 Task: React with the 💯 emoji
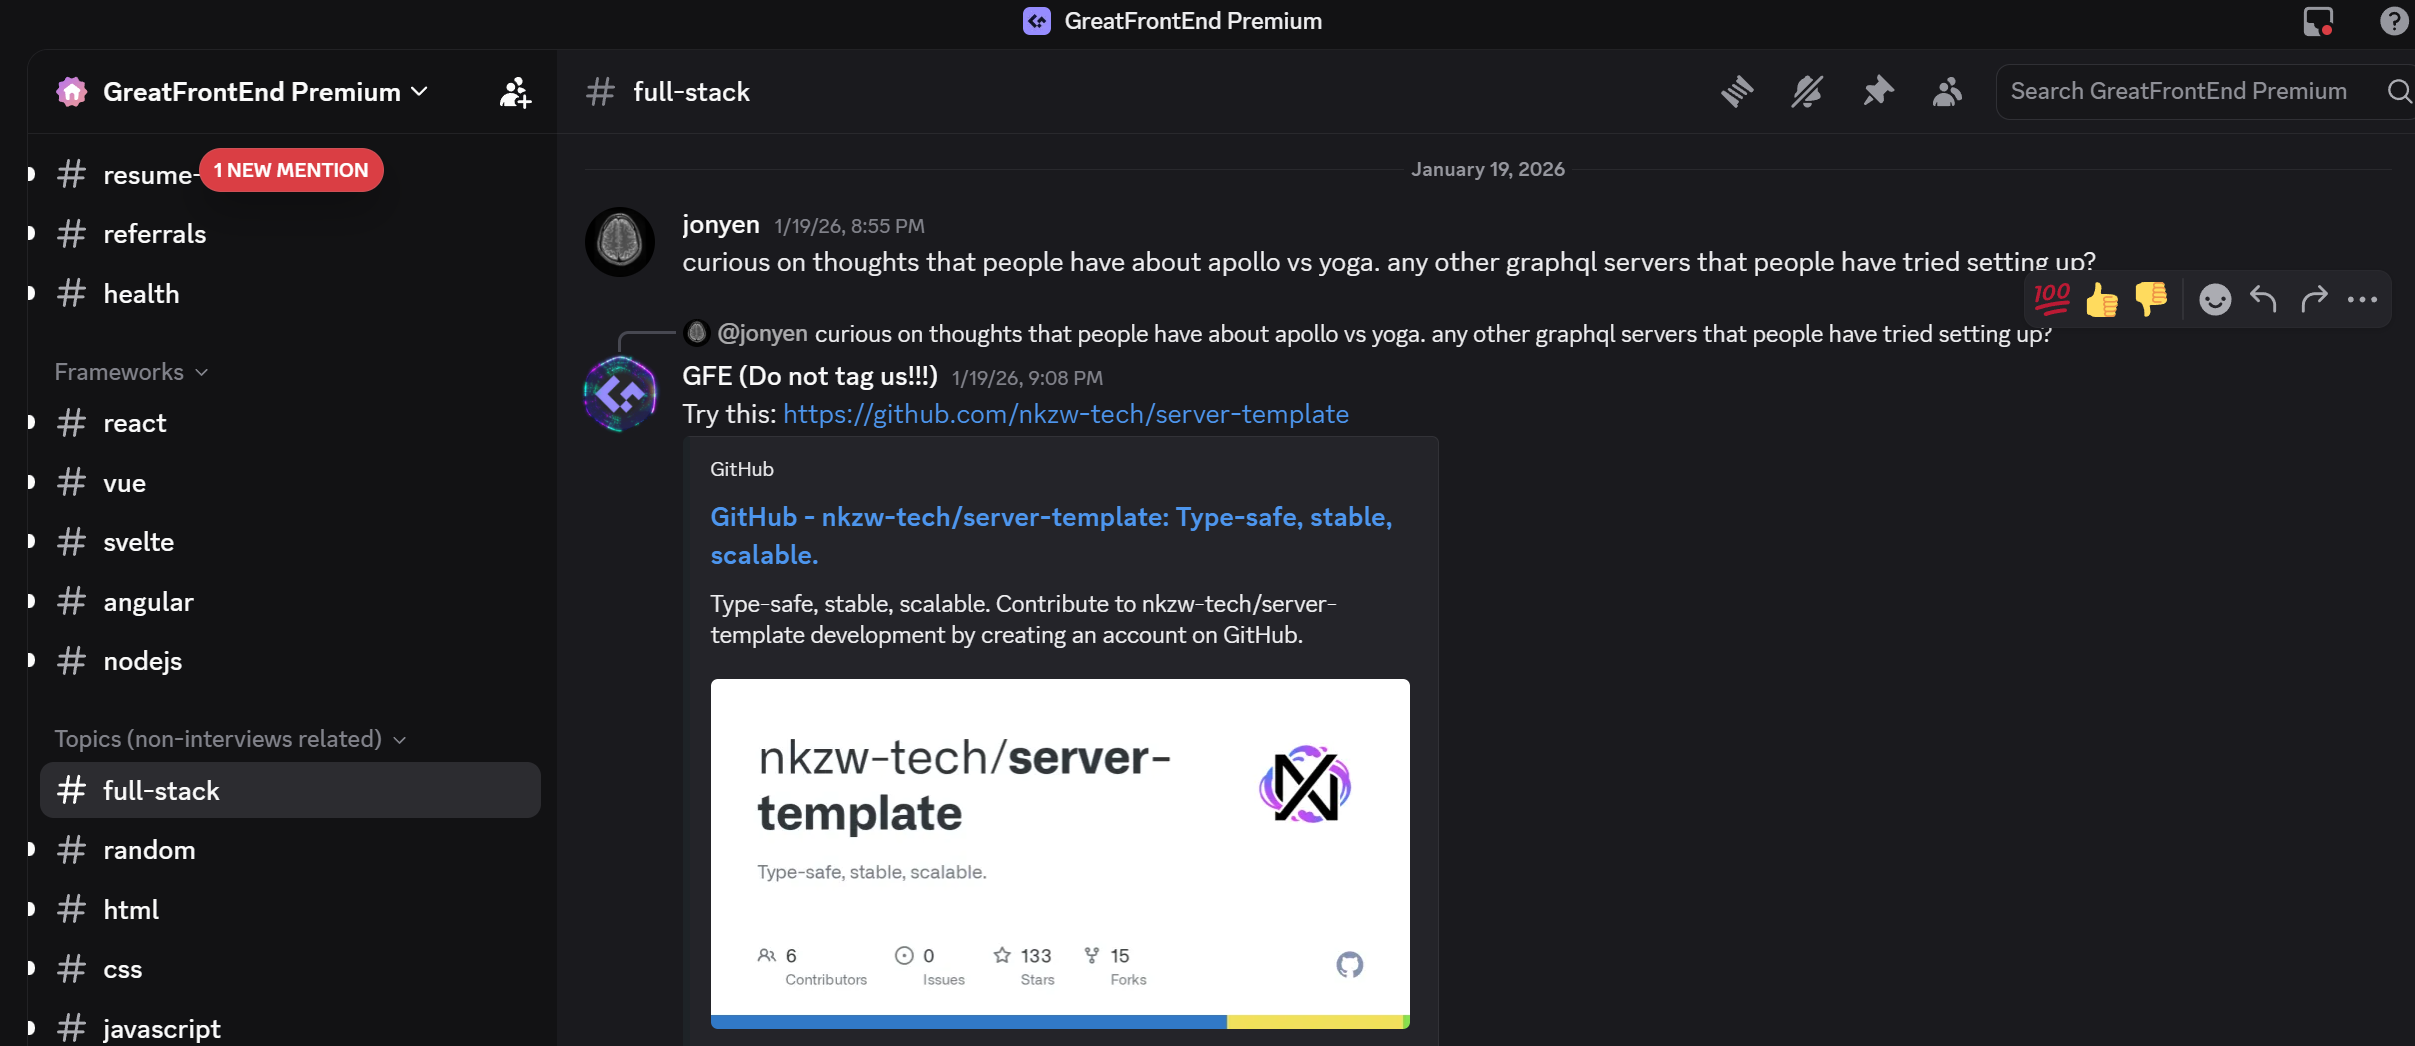2049,299
